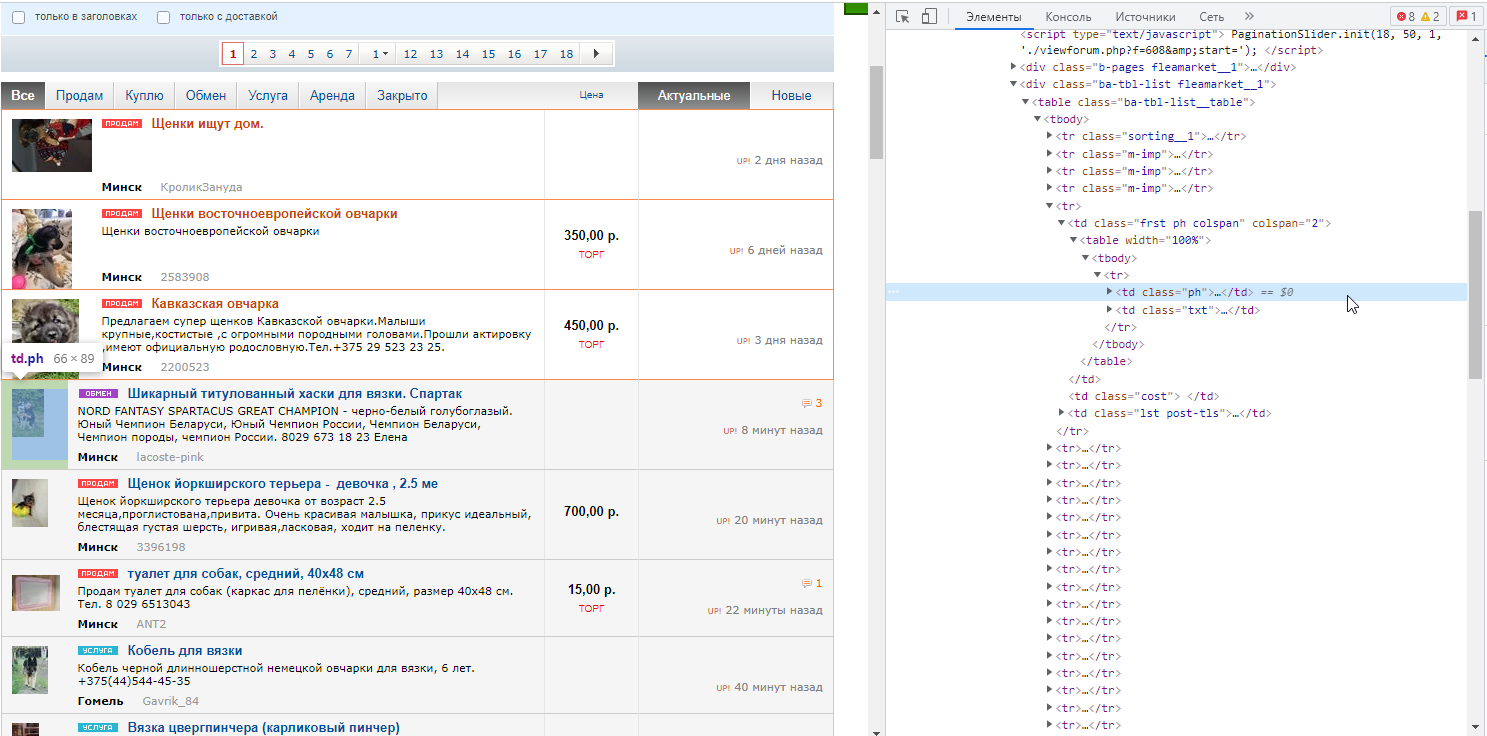Image resolution: width=1487 pixels, height=736 pixels.
Task: Show more DevTools tabs via double chevron
Action: click(1249, 16)
